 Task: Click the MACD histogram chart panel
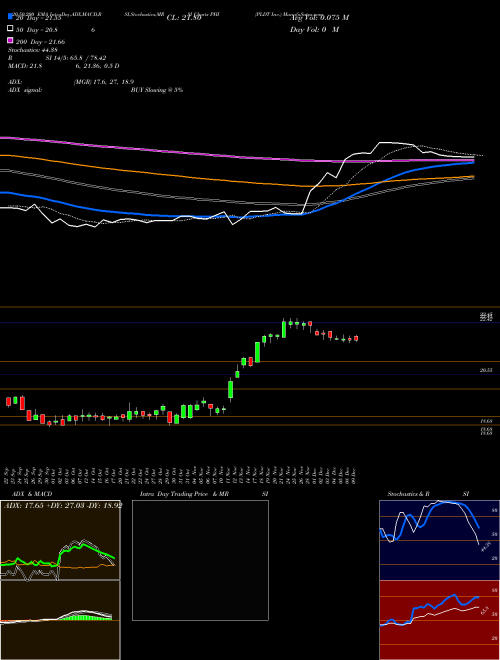(60, 620)
